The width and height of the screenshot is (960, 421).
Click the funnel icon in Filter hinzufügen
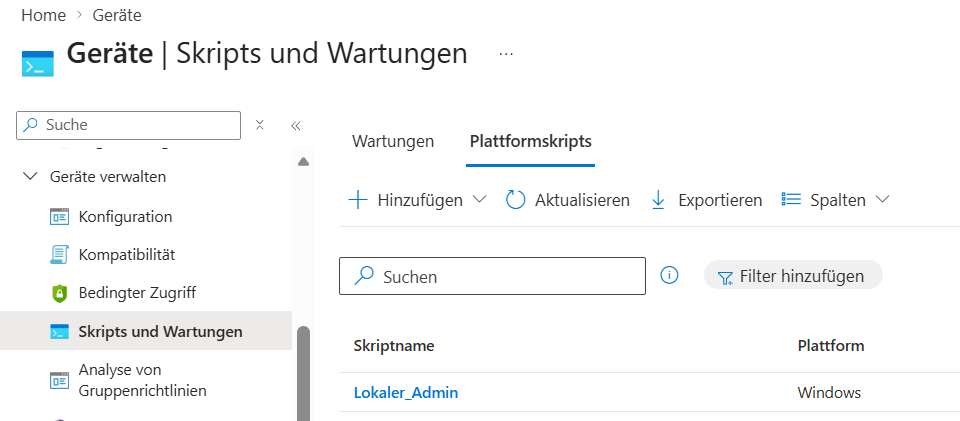click(x=725, y=278)
